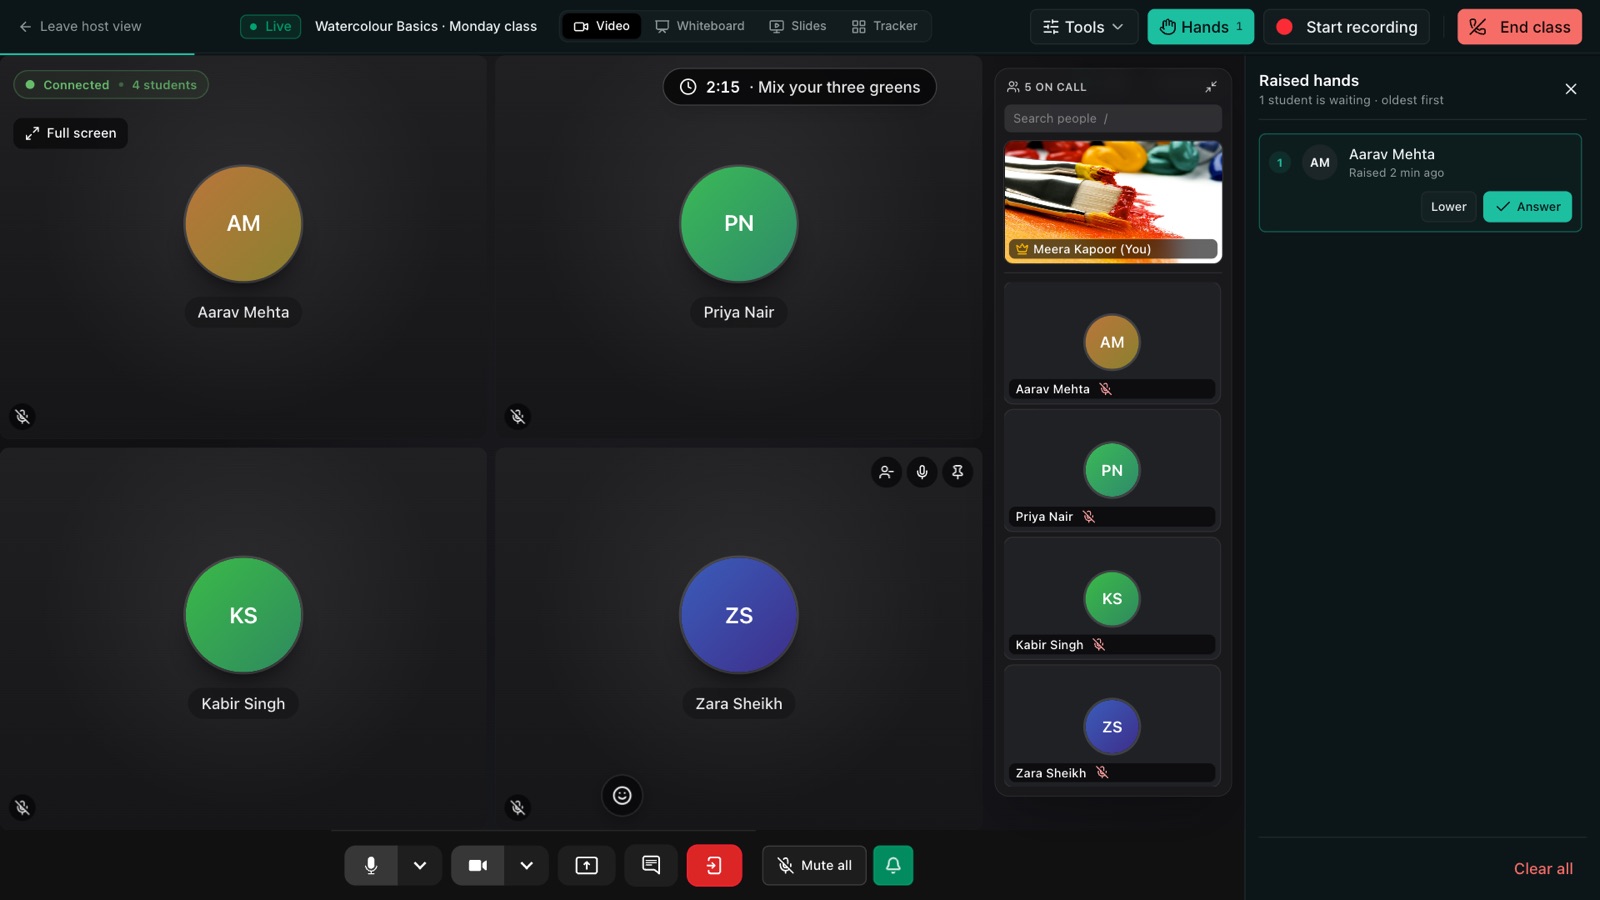Image resolution: width=1600 pixels, height=900 pixels.
Task: Click Leave host view
Action: [80, 26]
